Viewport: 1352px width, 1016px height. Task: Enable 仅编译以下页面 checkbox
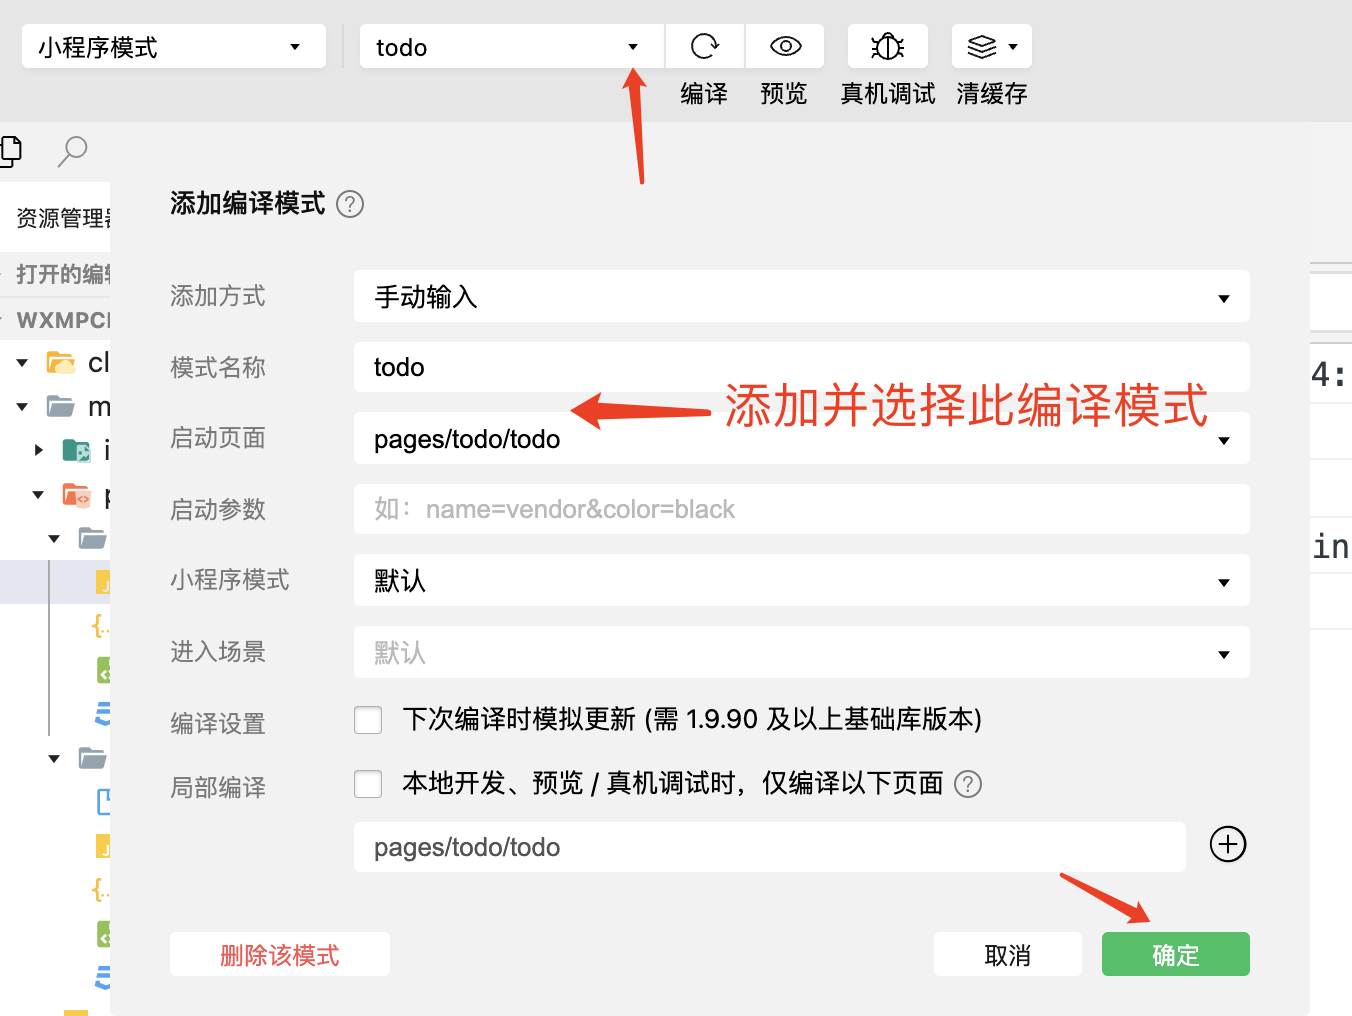pos(368,784)
